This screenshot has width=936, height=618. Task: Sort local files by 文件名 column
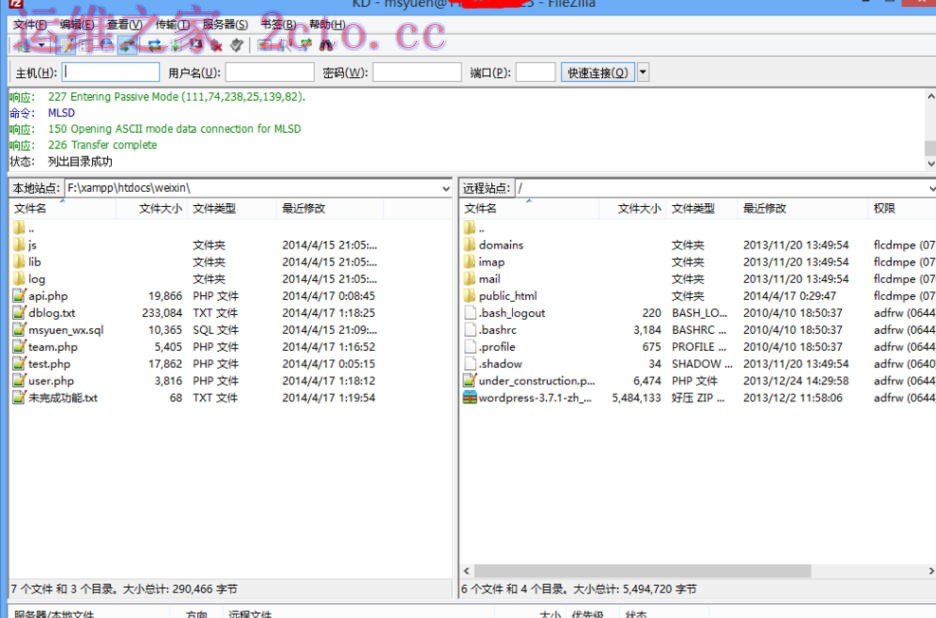[63, 208]
